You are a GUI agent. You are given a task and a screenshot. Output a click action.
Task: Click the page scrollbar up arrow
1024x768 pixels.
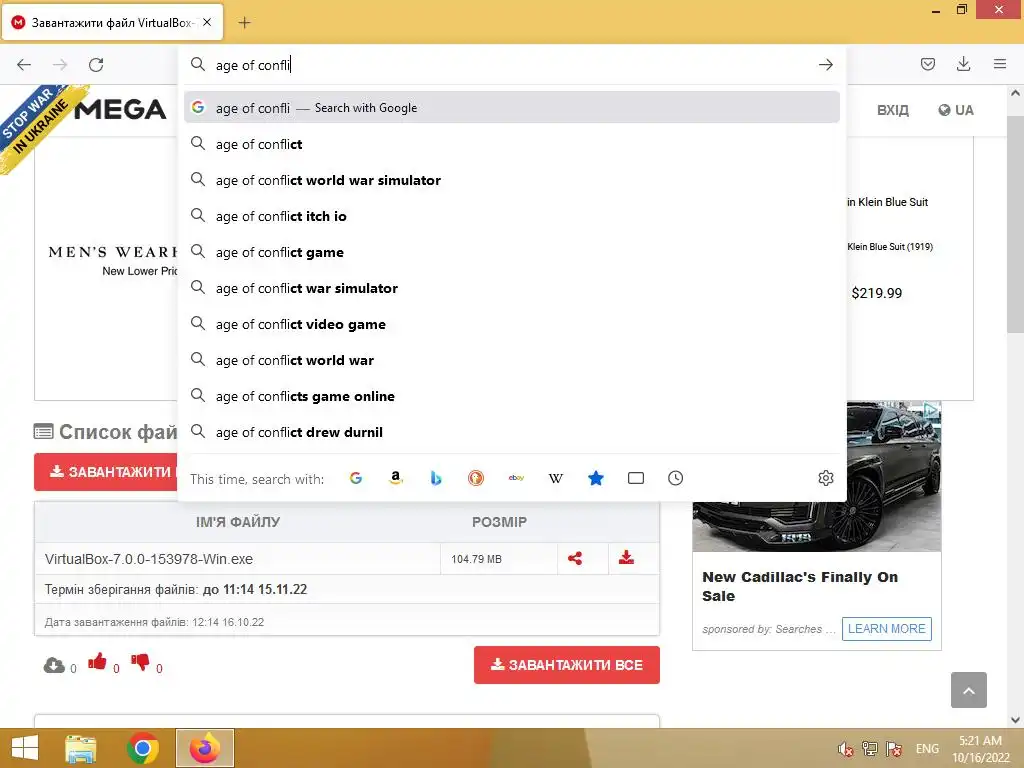point(1015,93)
